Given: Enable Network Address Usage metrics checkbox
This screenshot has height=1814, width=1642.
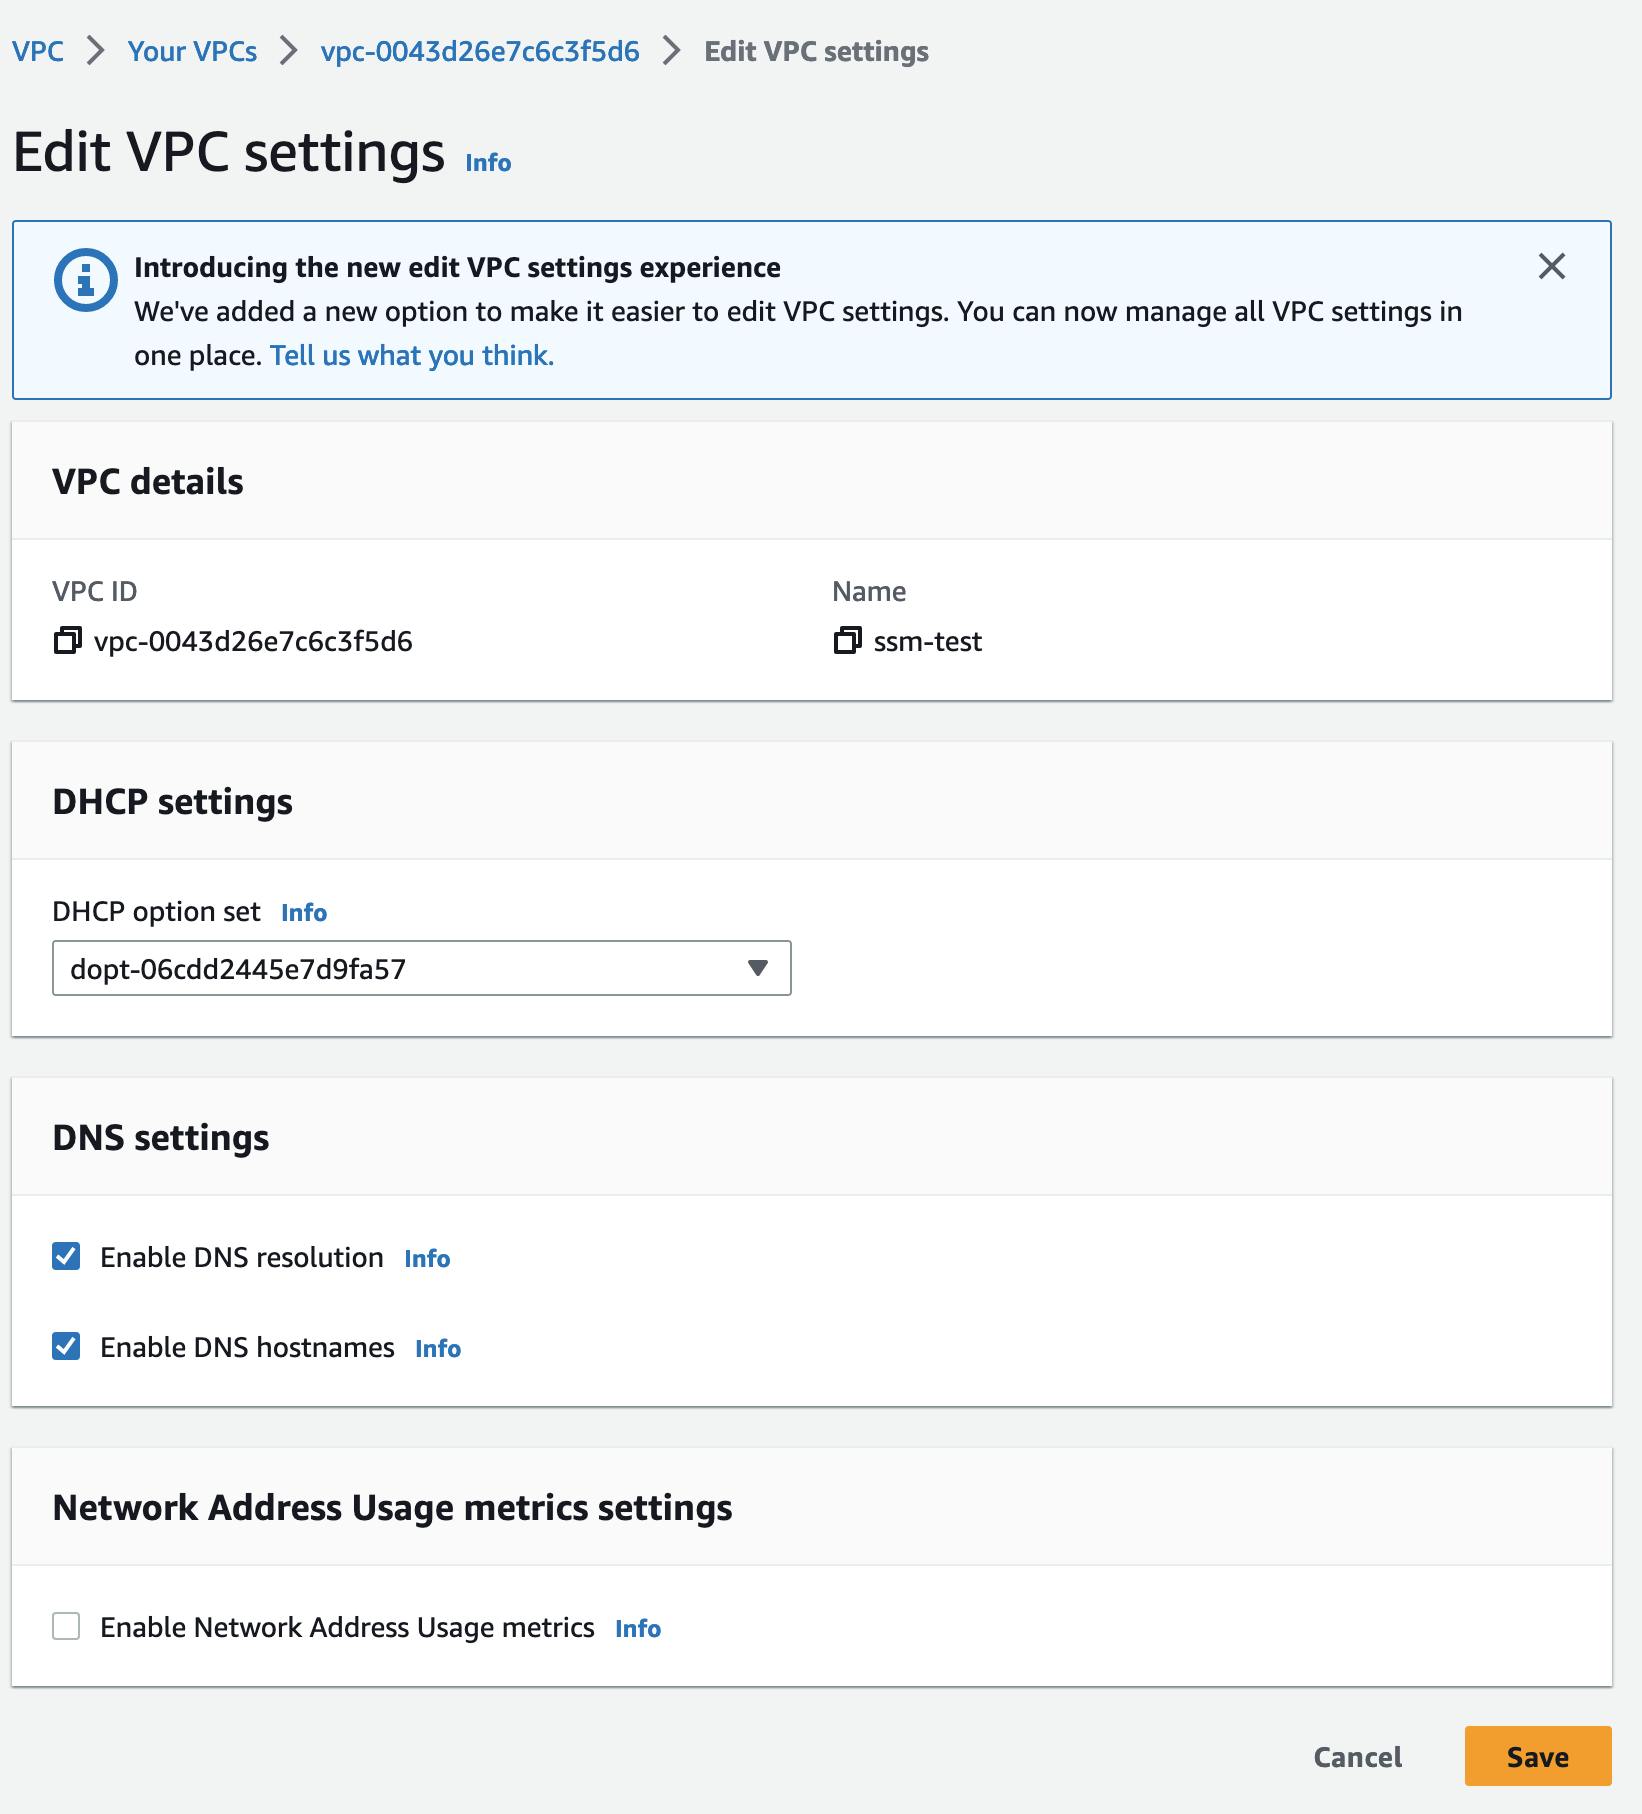Looking at the screenshot, I should tap(67, 1627).
